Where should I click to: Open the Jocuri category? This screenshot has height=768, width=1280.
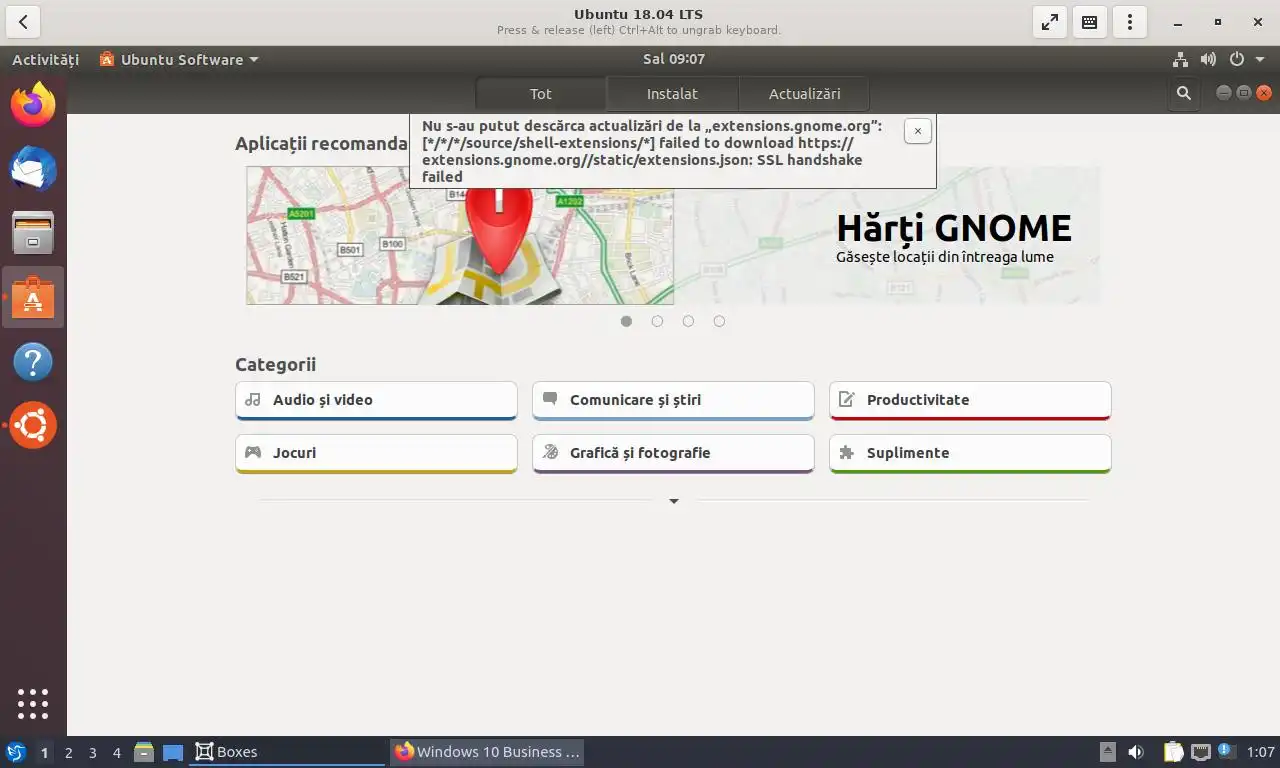pyautogui.click(x=376, y=453)
